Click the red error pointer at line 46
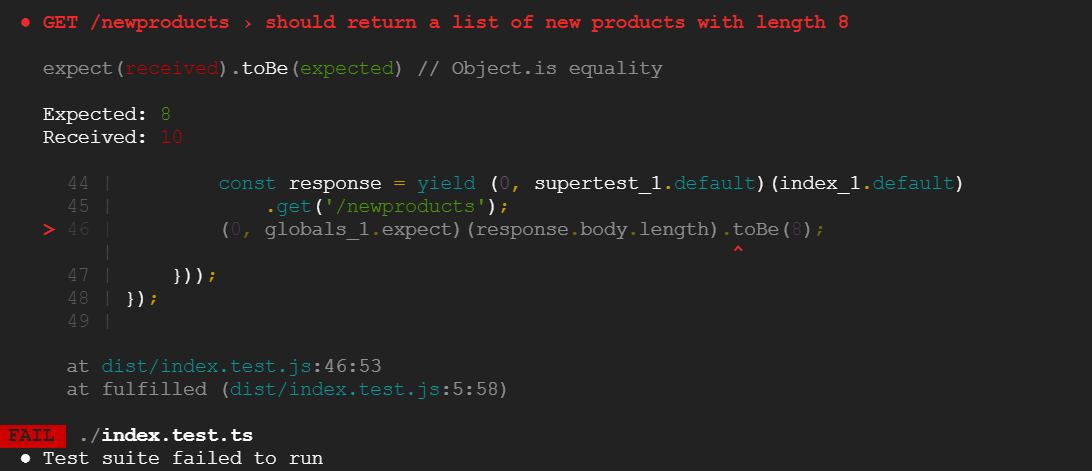This screenshot has height=471, width=1092. click(49, 229)
